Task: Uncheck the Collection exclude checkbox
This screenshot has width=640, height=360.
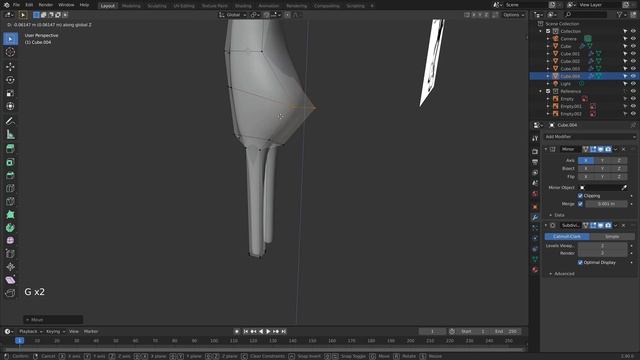Action: 548,31
